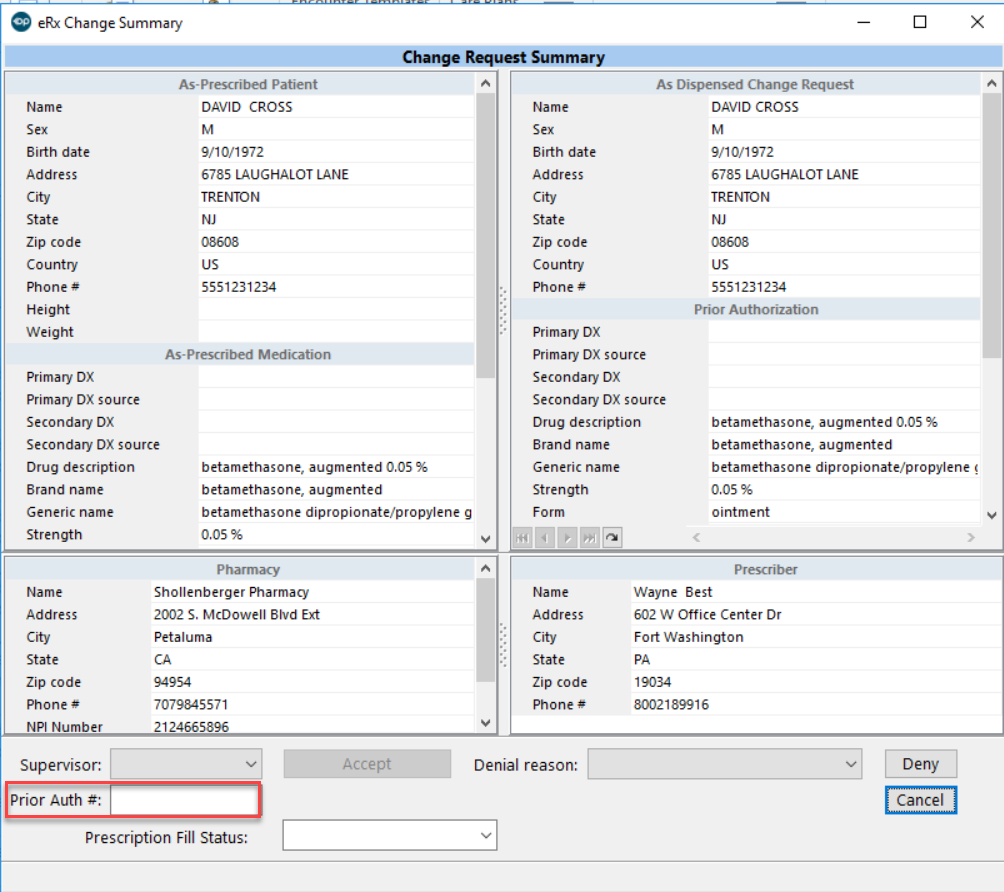
Task: Open the Prescription Fill Status dropdown
Action: coord(390,836)
